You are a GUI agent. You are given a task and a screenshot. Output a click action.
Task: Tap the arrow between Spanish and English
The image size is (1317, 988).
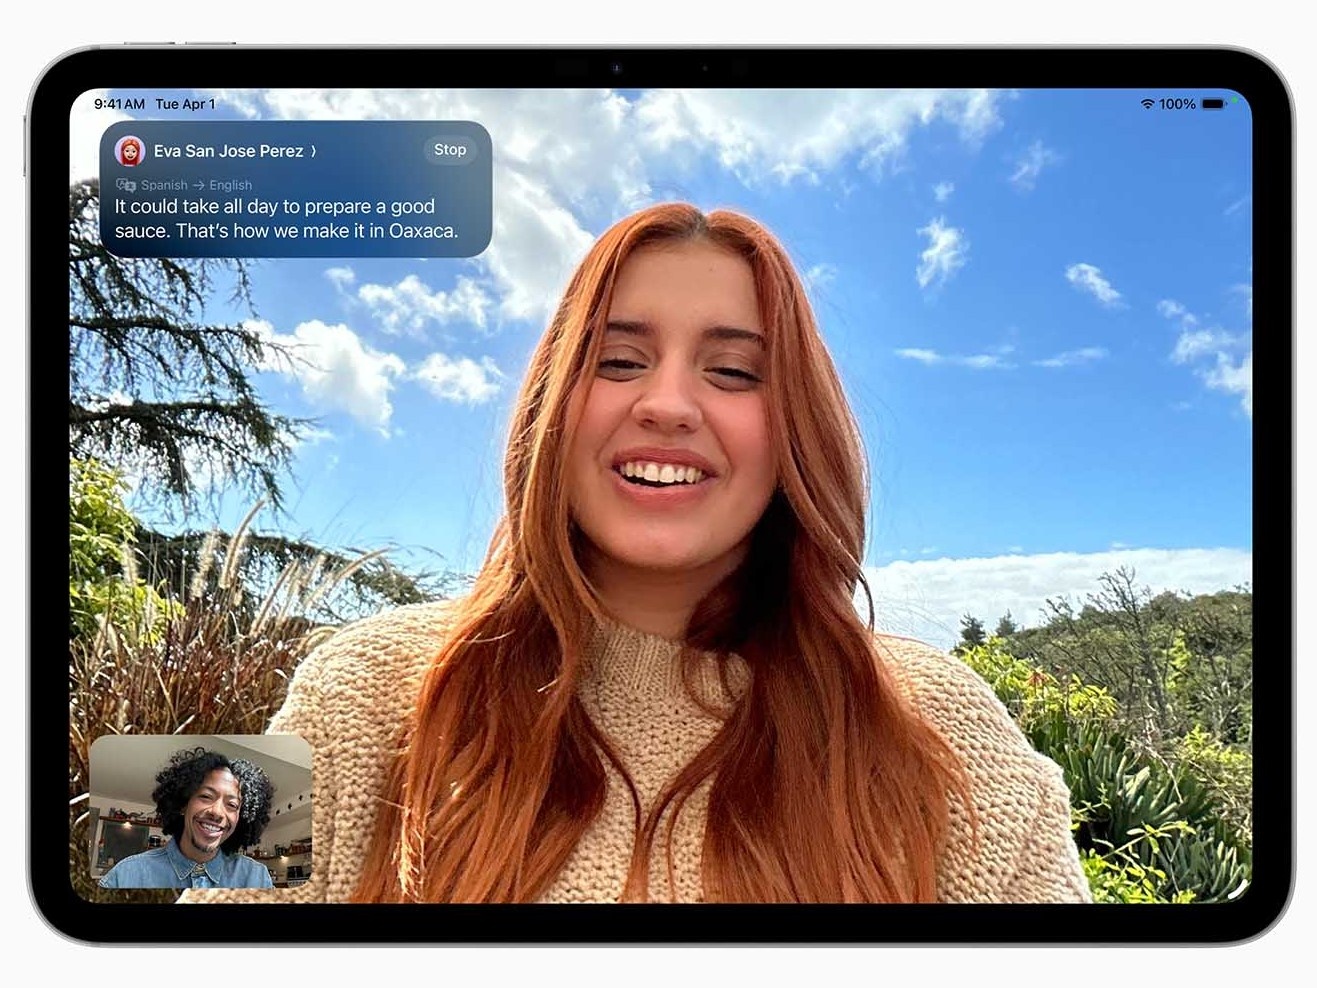198,185
